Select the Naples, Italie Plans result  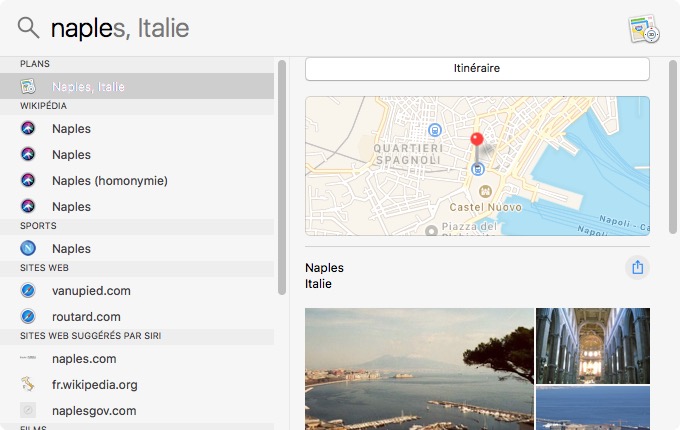(x=89, y=87)
